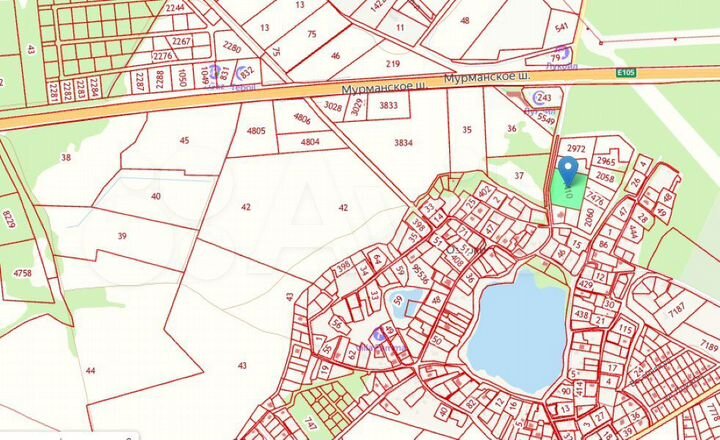Click parcel 4758 at the left edge
The image size is (720, 440).
pos(22,272)
